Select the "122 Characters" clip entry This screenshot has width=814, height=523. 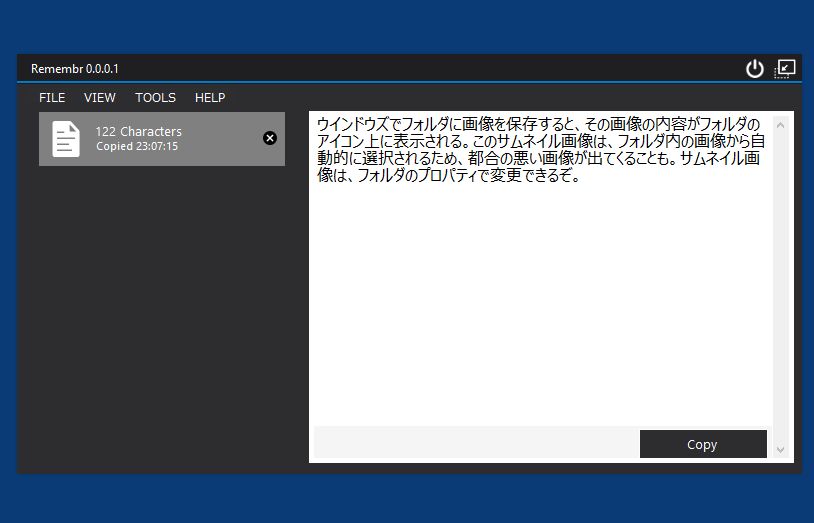162,139
